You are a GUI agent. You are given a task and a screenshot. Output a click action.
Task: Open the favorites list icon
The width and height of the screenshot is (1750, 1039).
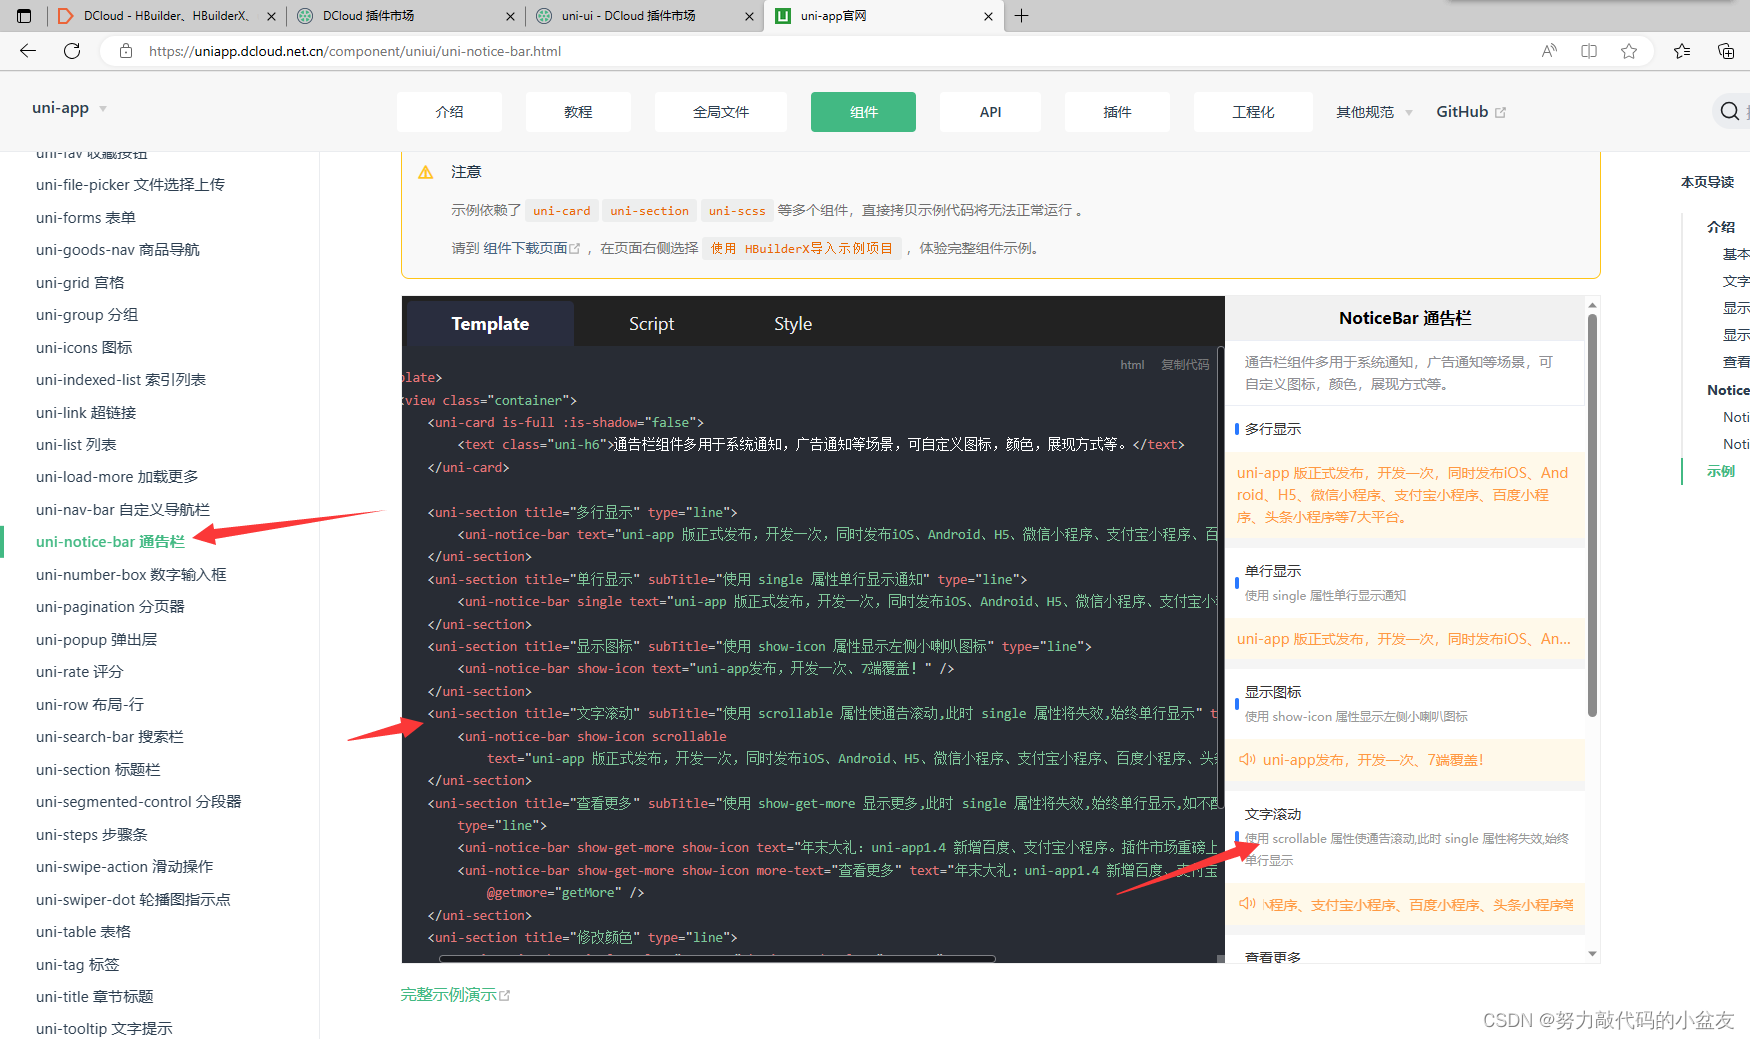[1682, 51]
